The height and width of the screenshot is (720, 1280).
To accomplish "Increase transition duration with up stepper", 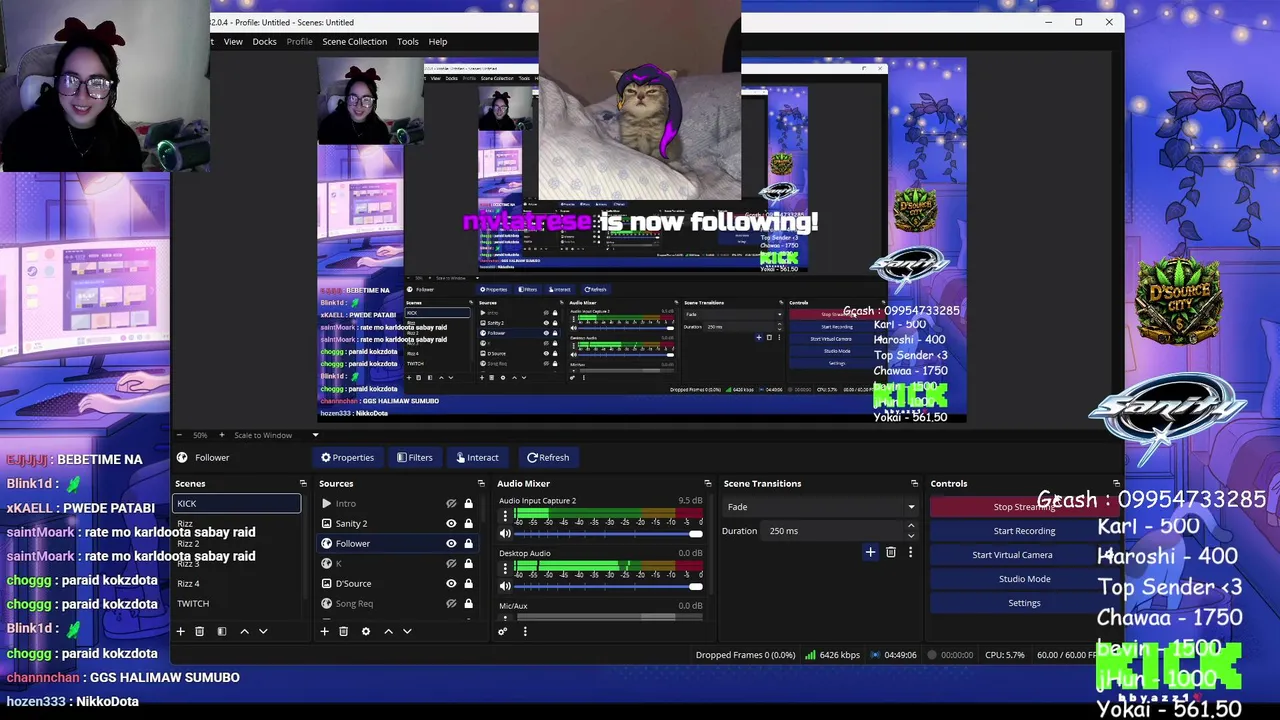I will point(913,527).
